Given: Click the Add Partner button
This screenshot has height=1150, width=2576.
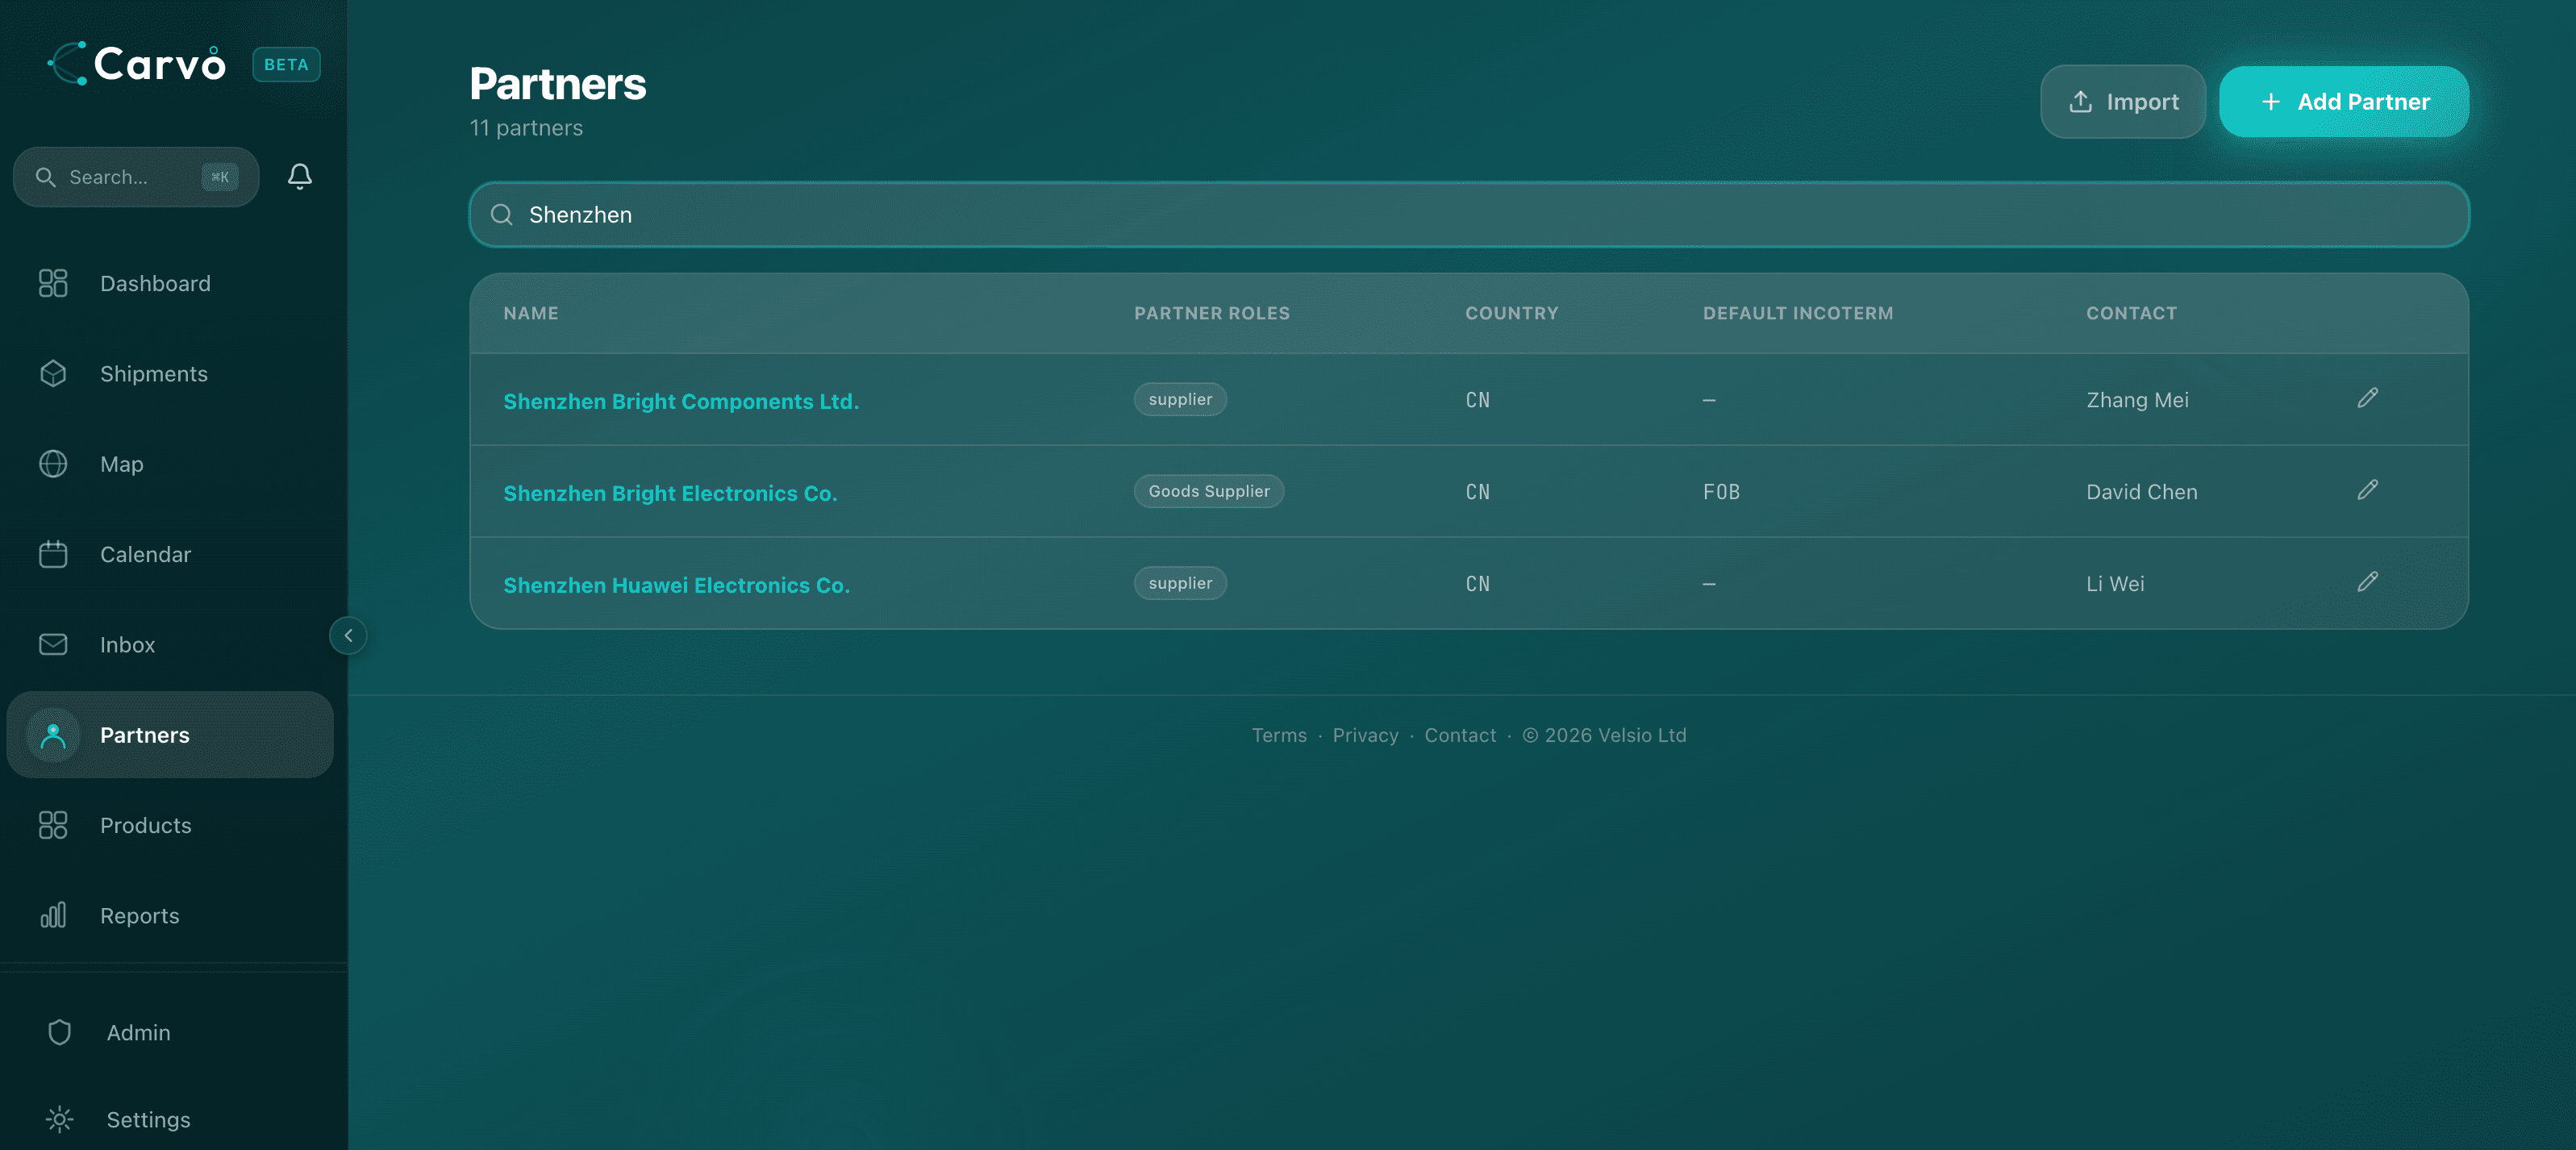Looking at the screenshot, I should click(2344, 101).
